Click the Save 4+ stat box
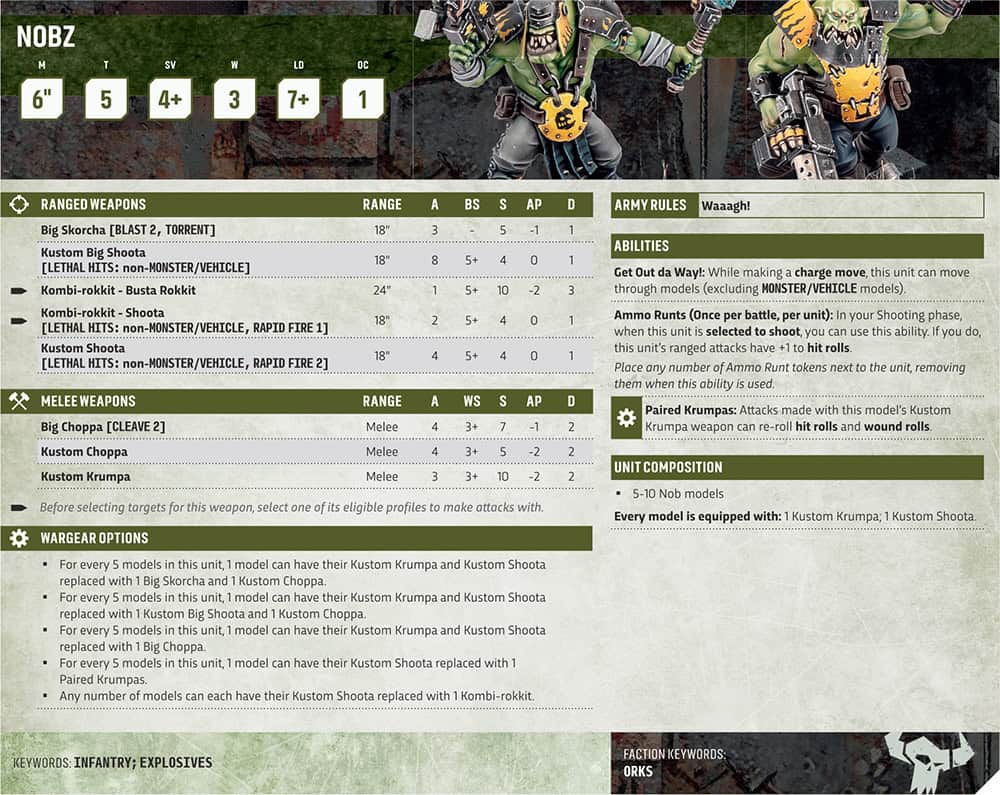1000x795 pixels. tap(170, 98)
